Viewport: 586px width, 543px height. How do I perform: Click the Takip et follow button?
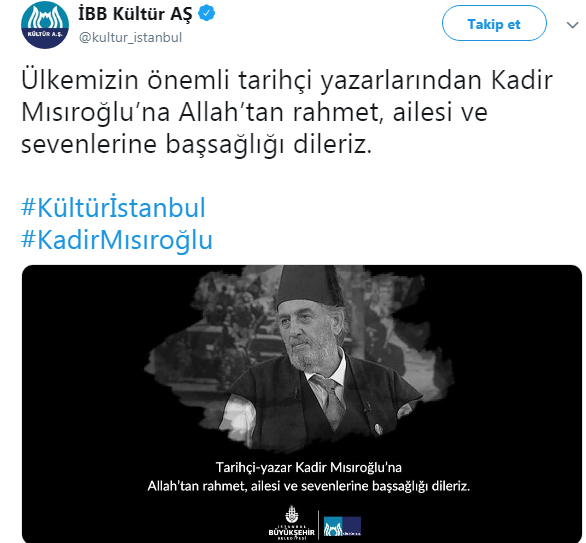click(x=494, y=23)
